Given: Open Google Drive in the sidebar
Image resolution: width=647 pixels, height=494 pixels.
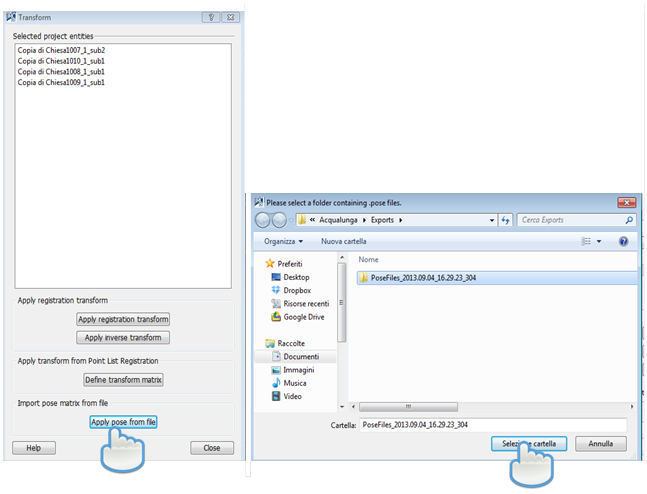Looking at the screenshot, I should pyautogui.click(x=303, y=316).
